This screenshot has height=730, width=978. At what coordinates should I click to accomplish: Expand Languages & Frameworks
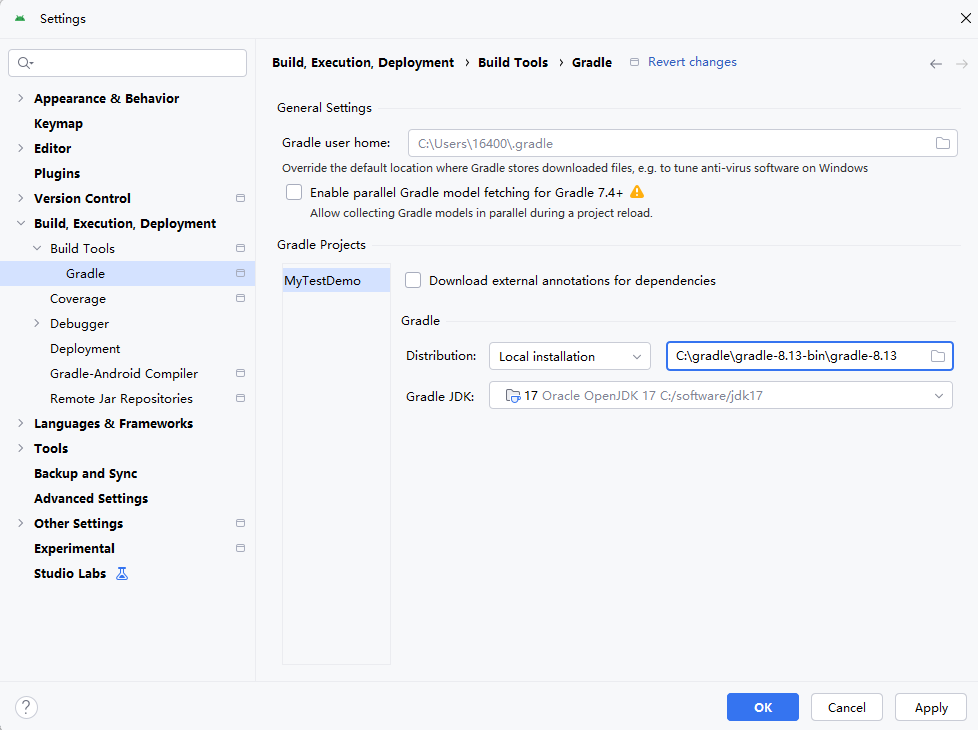[21, 422]
